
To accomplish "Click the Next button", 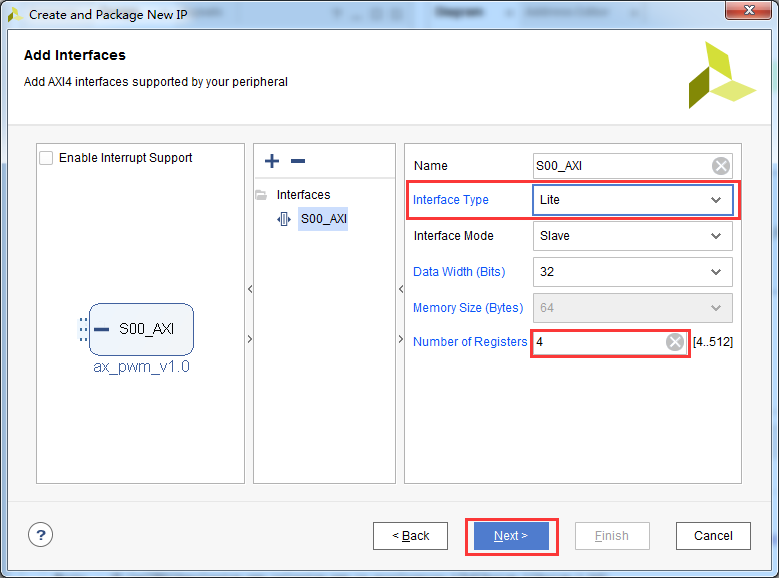I will [511, 536].
